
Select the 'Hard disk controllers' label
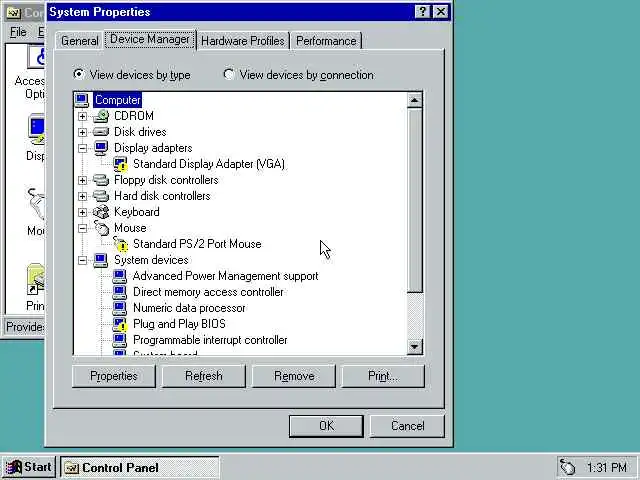[162, 196]
